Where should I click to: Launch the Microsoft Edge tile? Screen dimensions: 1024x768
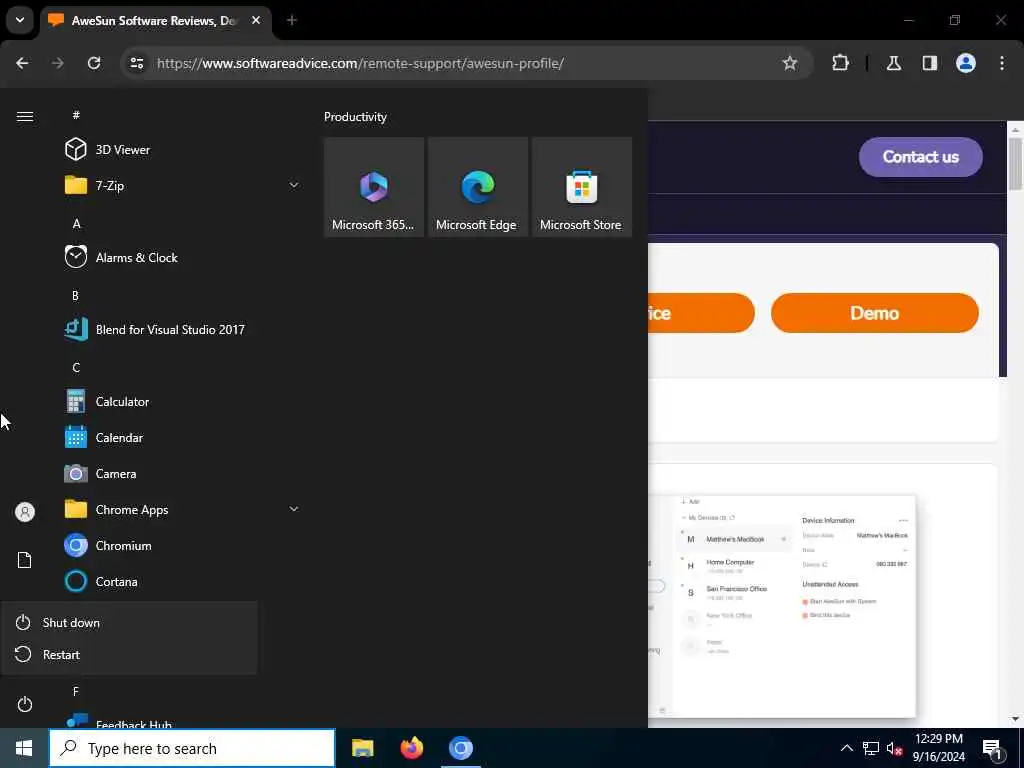[x=477, y=187]
